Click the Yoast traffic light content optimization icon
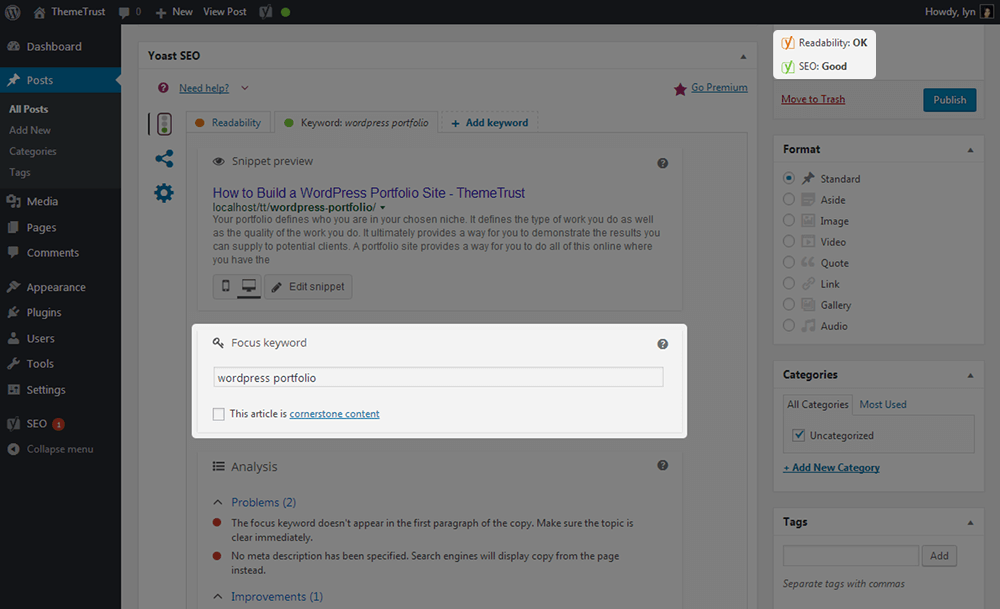The image size is (1000, 609). (162, 124)
